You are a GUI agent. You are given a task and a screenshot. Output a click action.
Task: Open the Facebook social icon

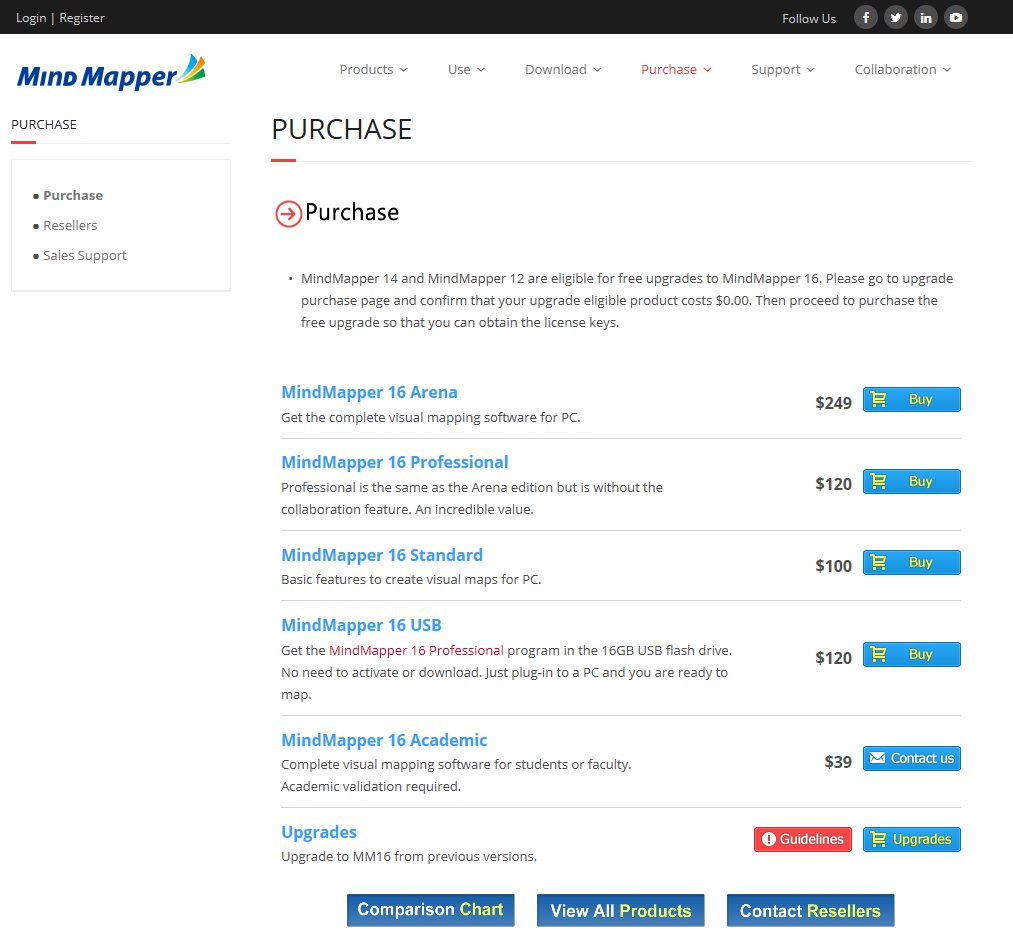tap(866, 17)
